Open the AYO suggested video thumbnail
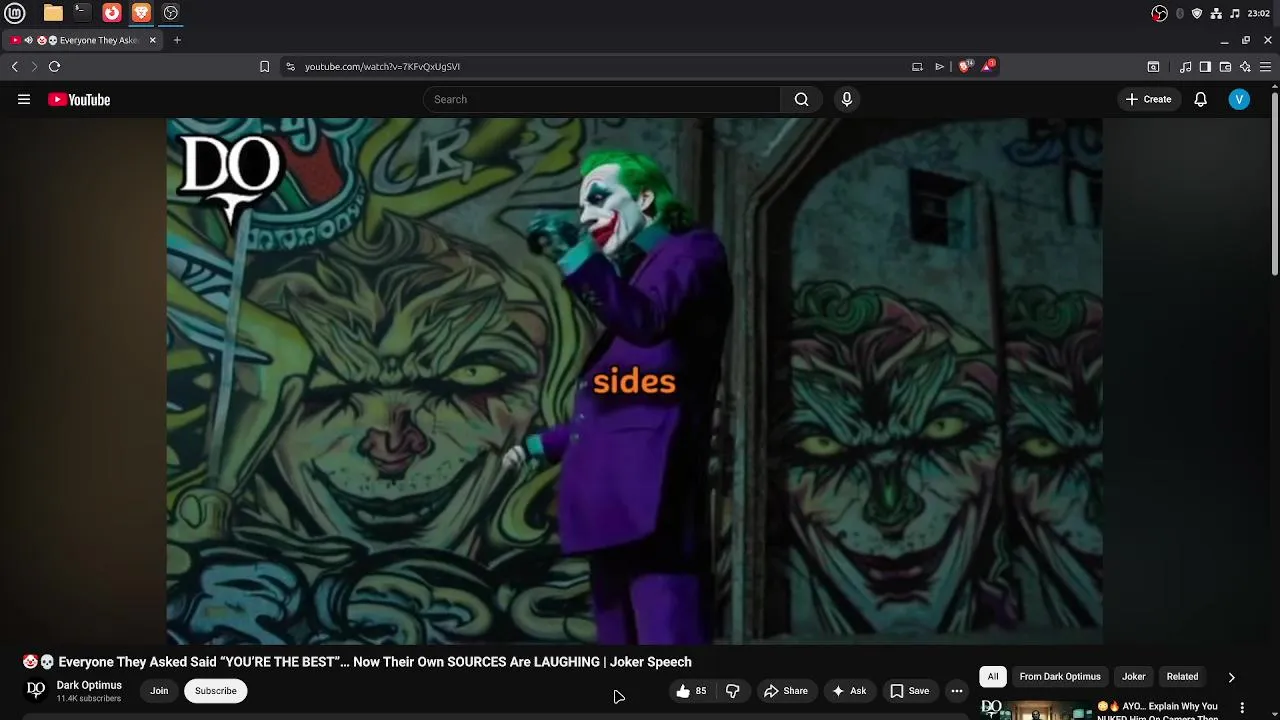 tap(1034, 709)
